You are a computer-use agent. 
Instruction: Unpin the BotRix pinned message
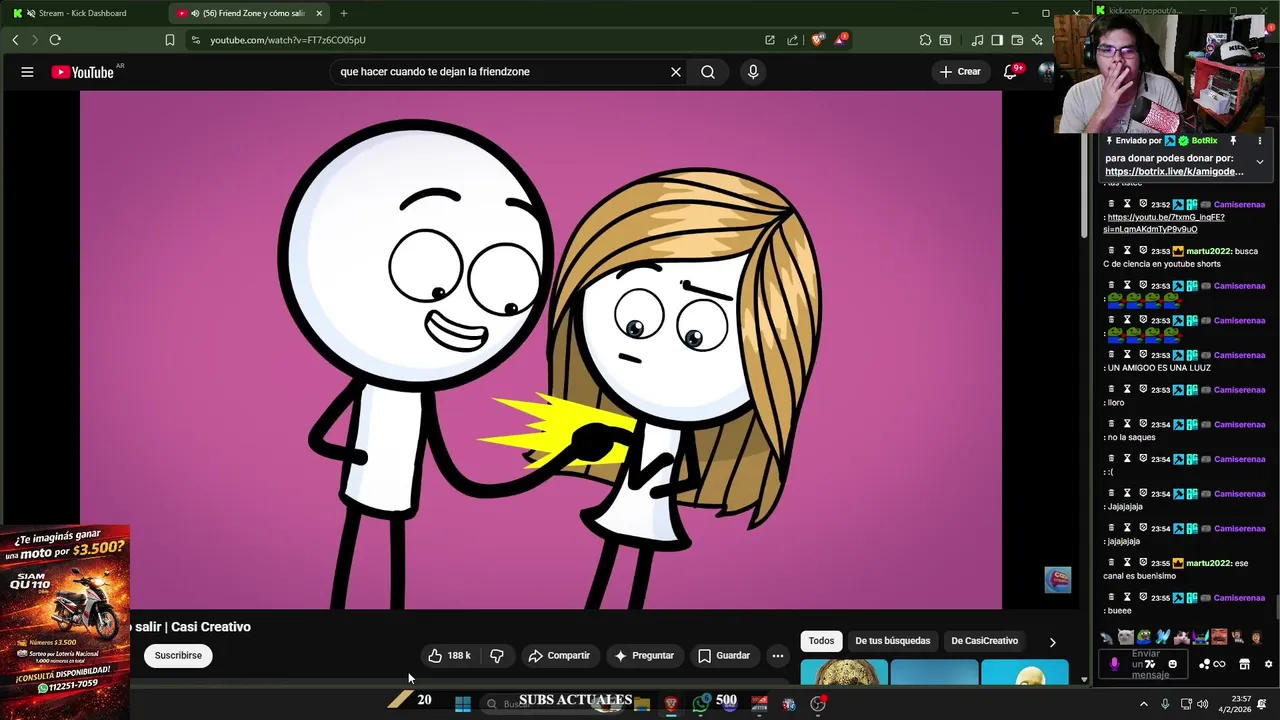1233,141
